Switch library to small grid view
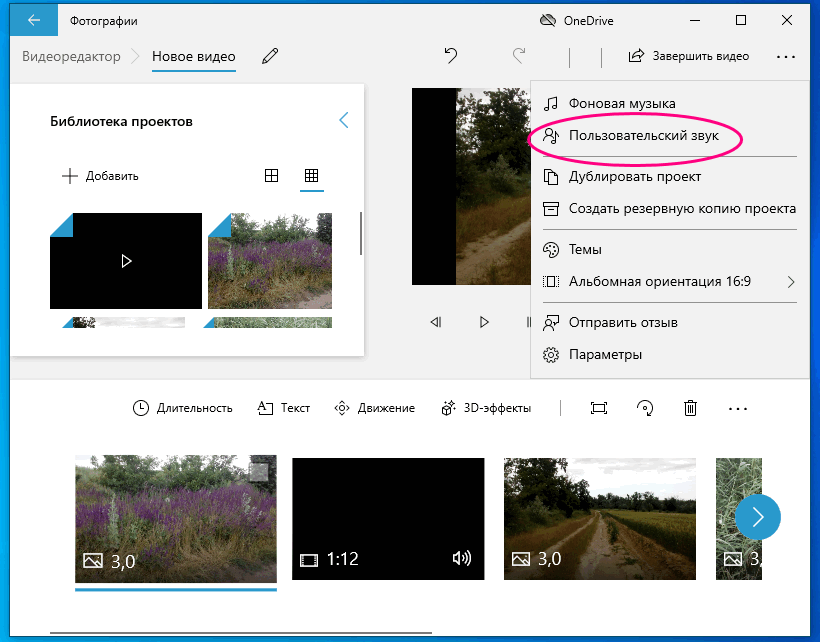 311,176
